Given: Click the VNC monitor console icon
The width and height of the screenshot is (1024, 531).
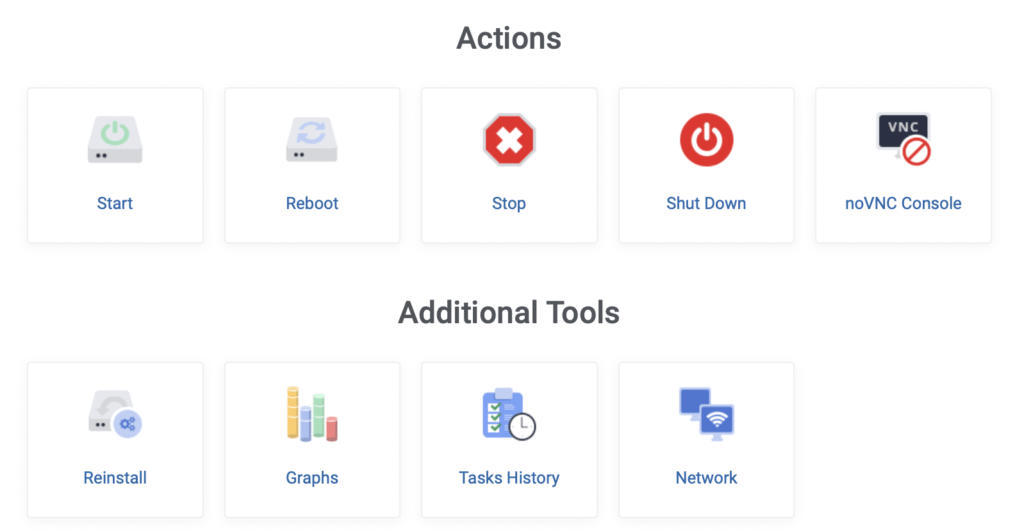Looking at the screenshot, I should [904, 139].
